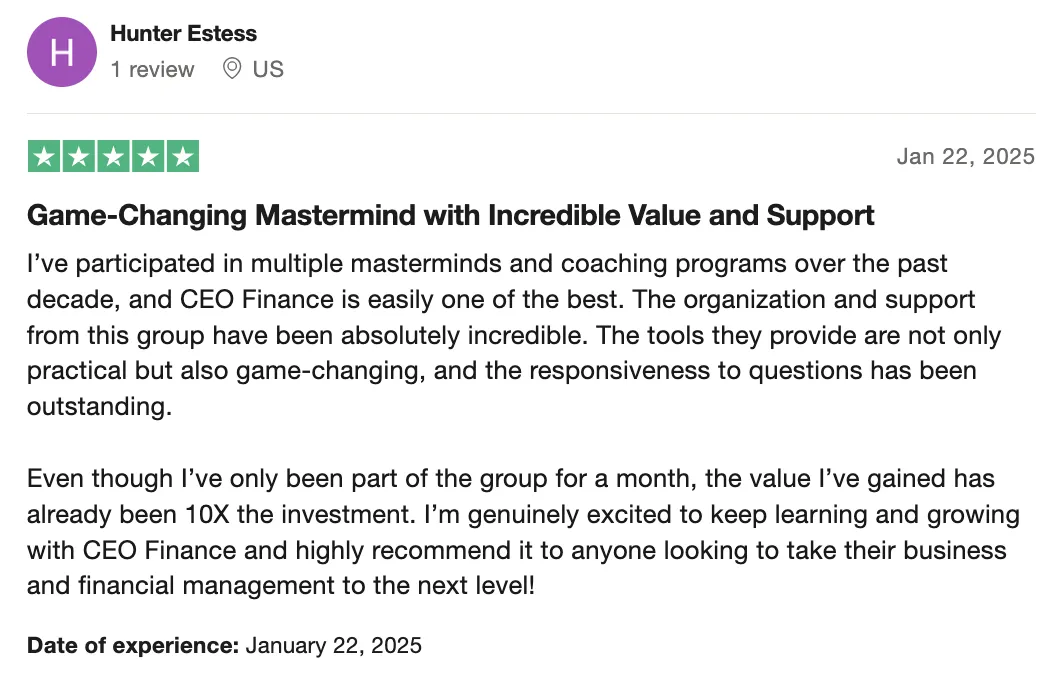
Task: Click the first green rating star
Action: point(44,156)
